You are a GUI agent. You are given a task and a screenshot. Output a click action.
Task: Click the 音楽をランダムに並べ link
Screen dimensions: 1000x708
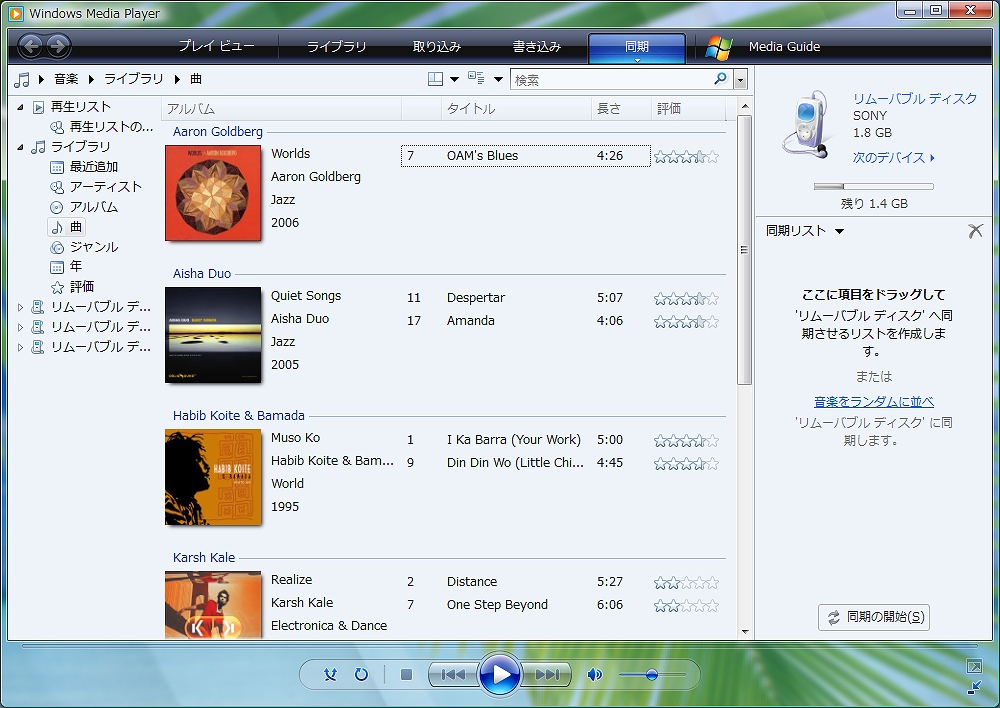pyautogui.click(x=873, y=401)
